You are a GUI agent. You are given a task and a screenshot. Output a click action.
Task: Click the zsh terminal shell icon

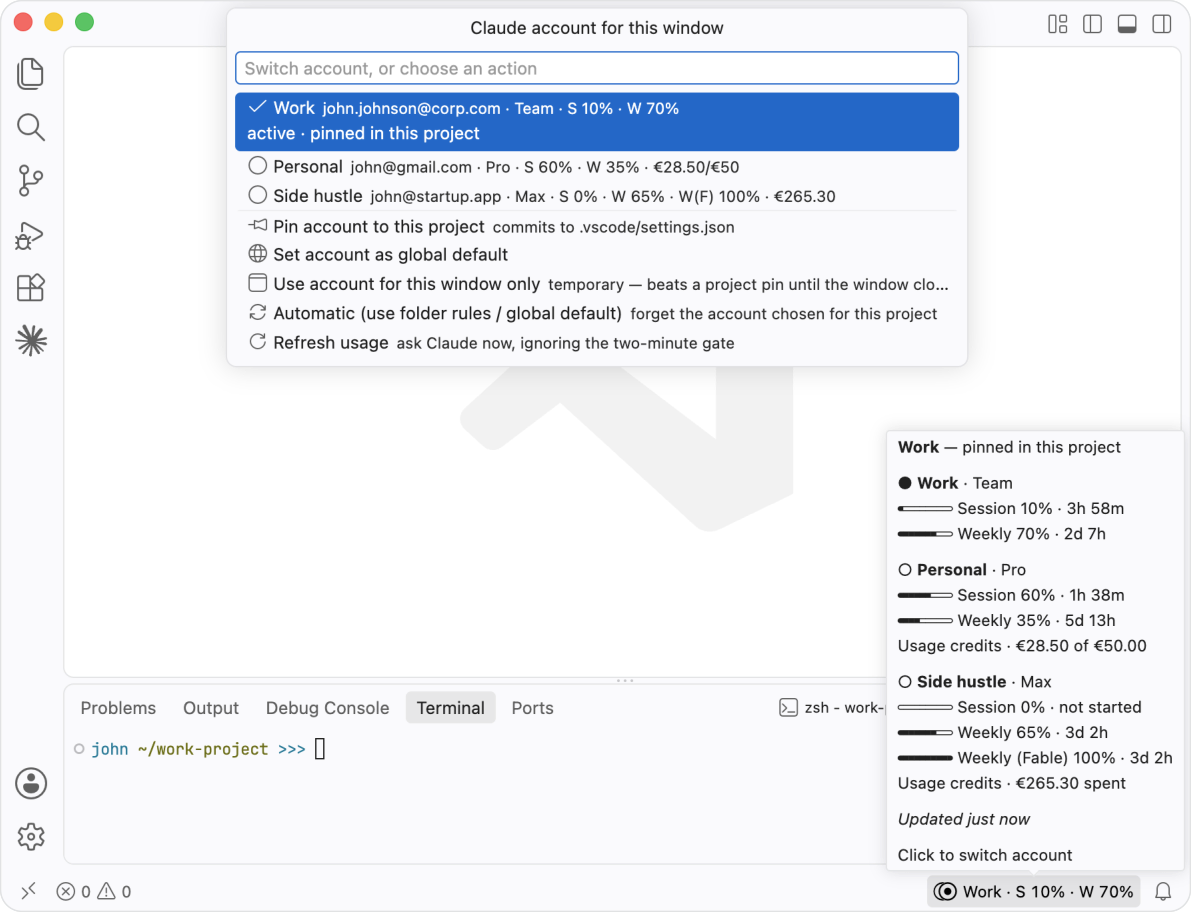(788, 708)
